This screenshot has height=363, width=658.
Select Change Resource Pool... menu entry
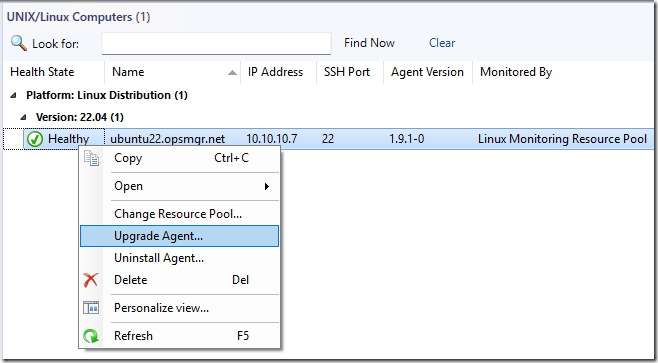coord(180,214)
